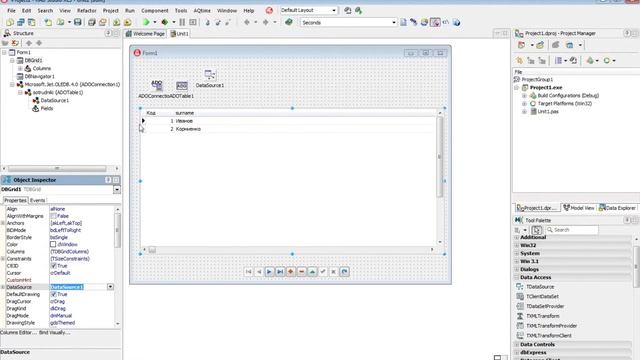Viewport: 640px width, 360px height.
Task: Click the green stack toolbar icon near Seconds
Action: pyautogui.click(x=289, y=22)
